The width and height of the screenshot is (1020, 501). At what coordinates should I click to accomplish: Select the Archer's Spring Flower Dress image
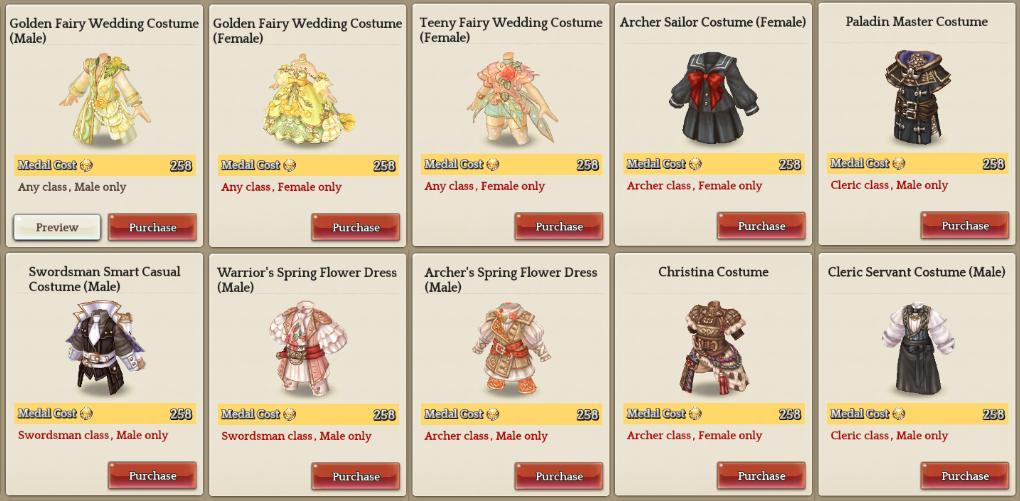tap(512, 349)
